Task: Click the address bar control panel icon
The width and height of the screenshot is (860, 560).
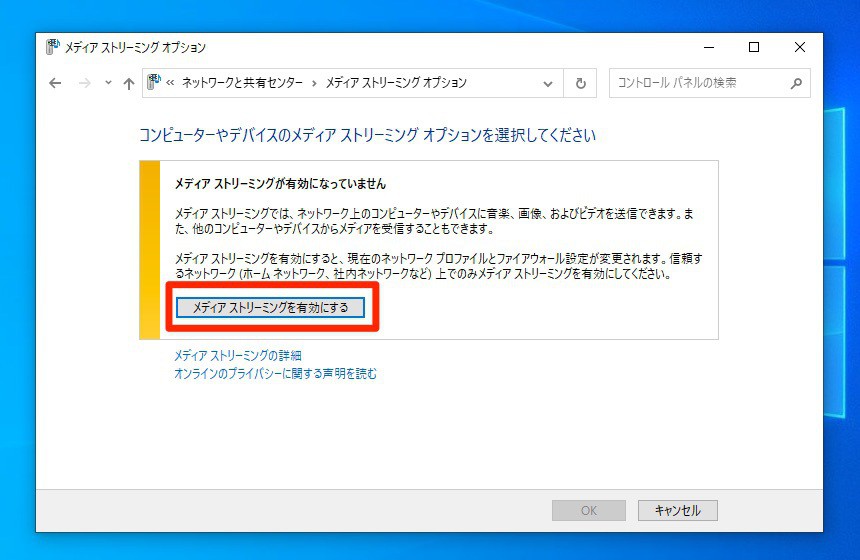Action: pos(154,82)
